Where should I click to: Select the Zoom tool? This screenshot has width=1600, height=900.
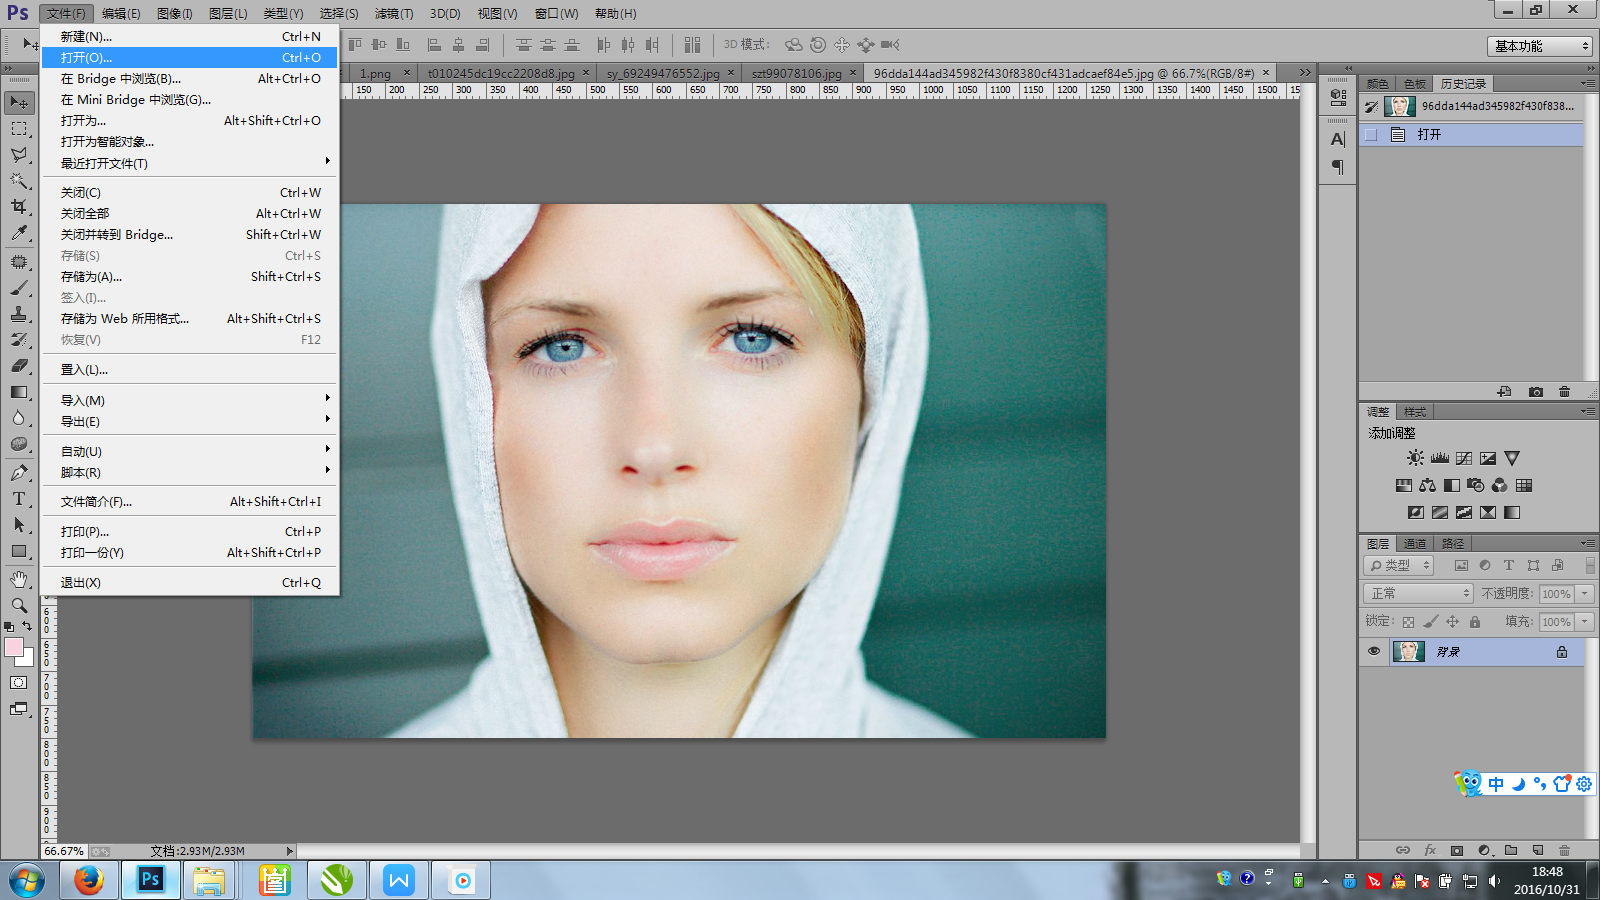[19, 606]
